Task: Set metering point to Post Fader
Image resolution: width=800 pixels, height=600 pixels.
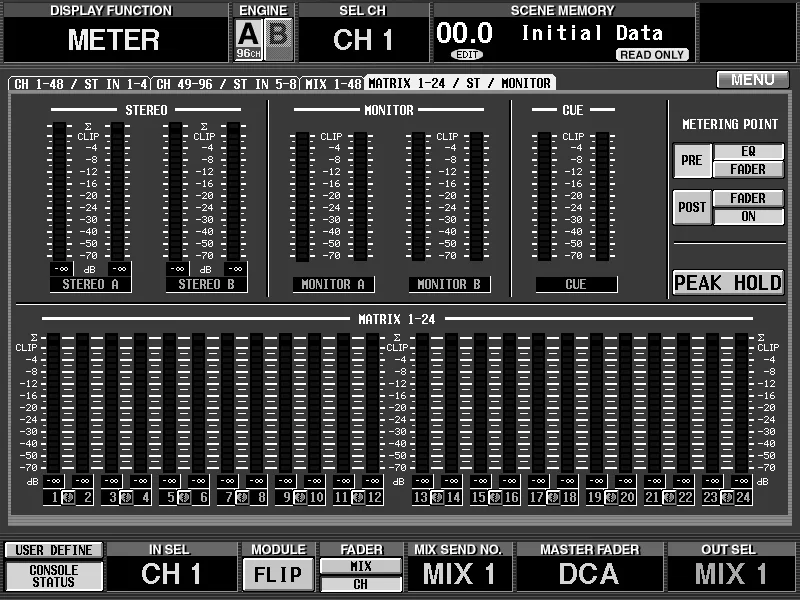Action: 748,198
